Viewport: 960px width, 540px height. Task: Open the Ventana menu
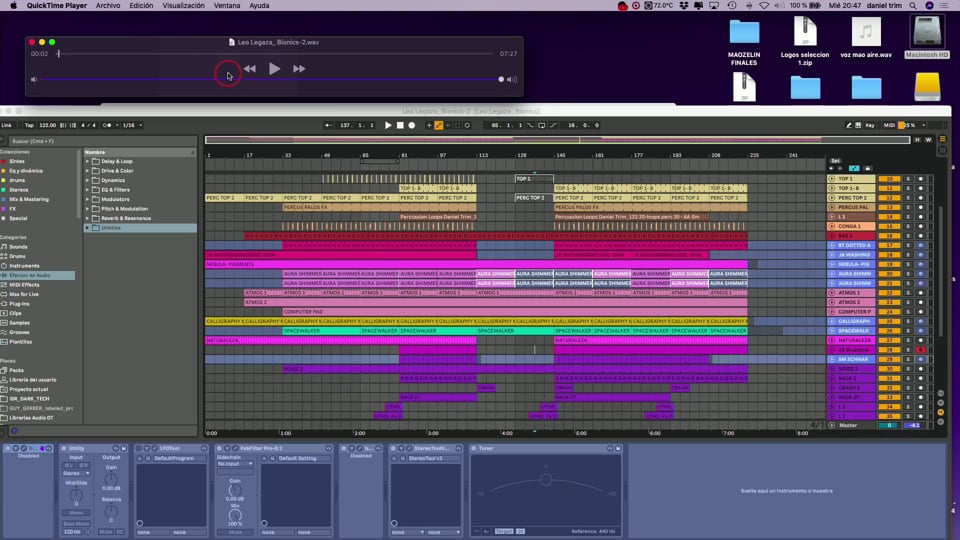(x=227, y=6)
